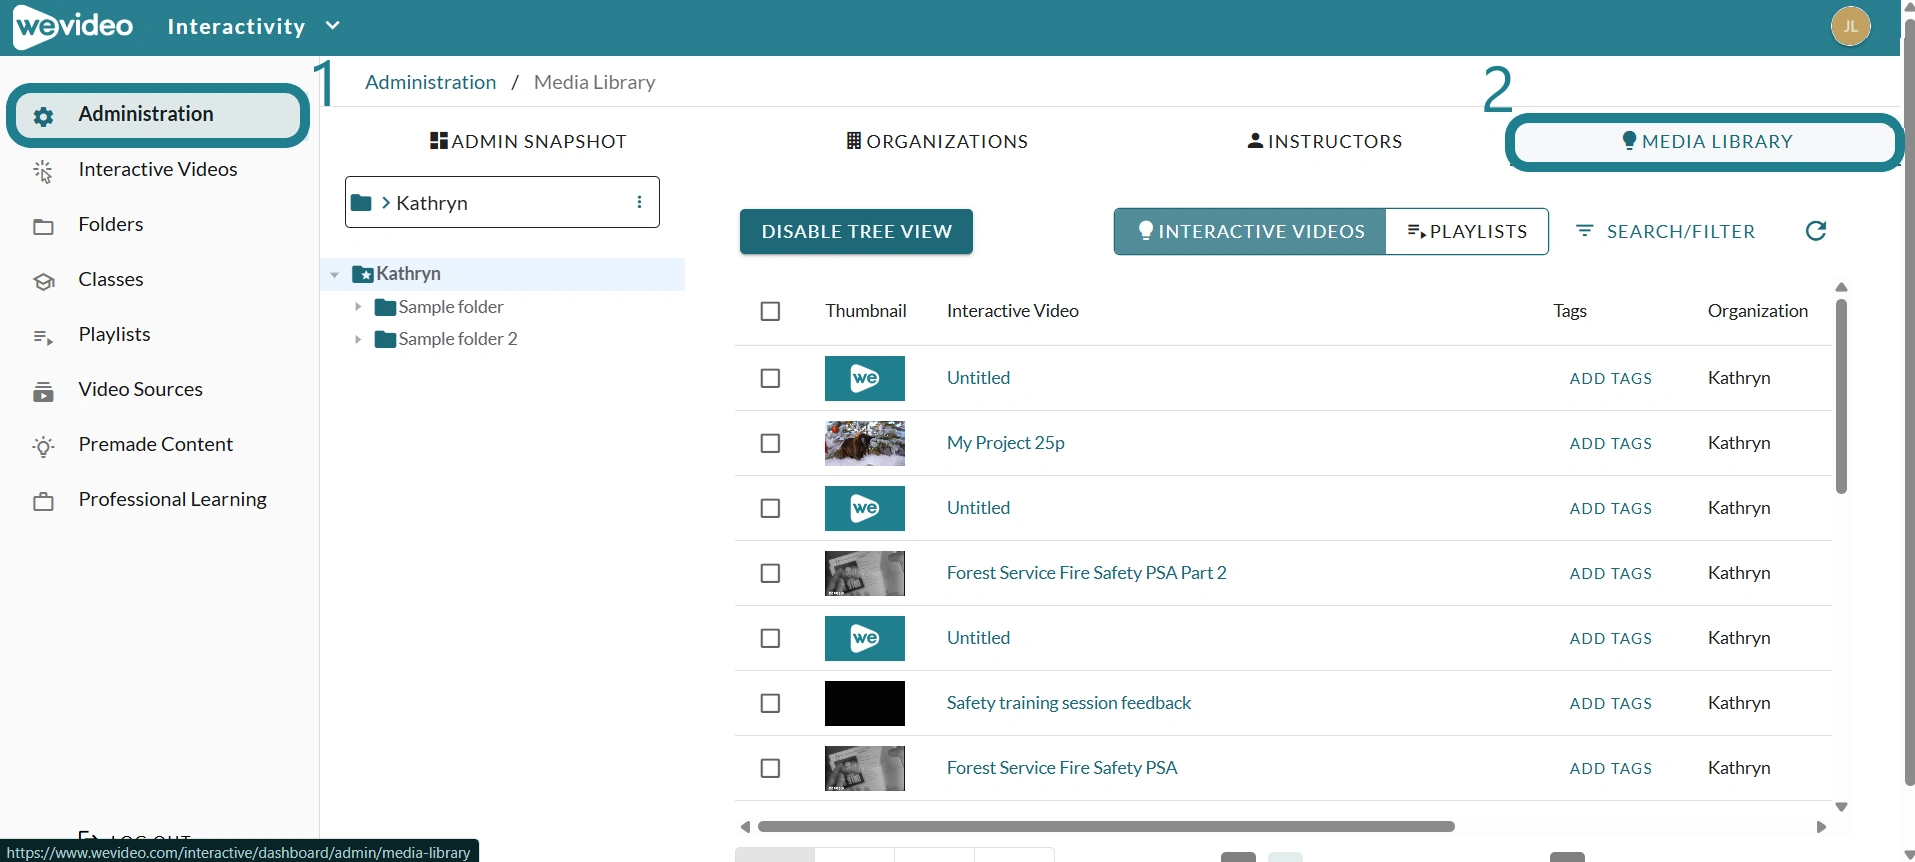Image resolution: width=1915 pixels, height=862 pixels.
Task: Collapse the Kathryn tree node
Action: (335, 274)
